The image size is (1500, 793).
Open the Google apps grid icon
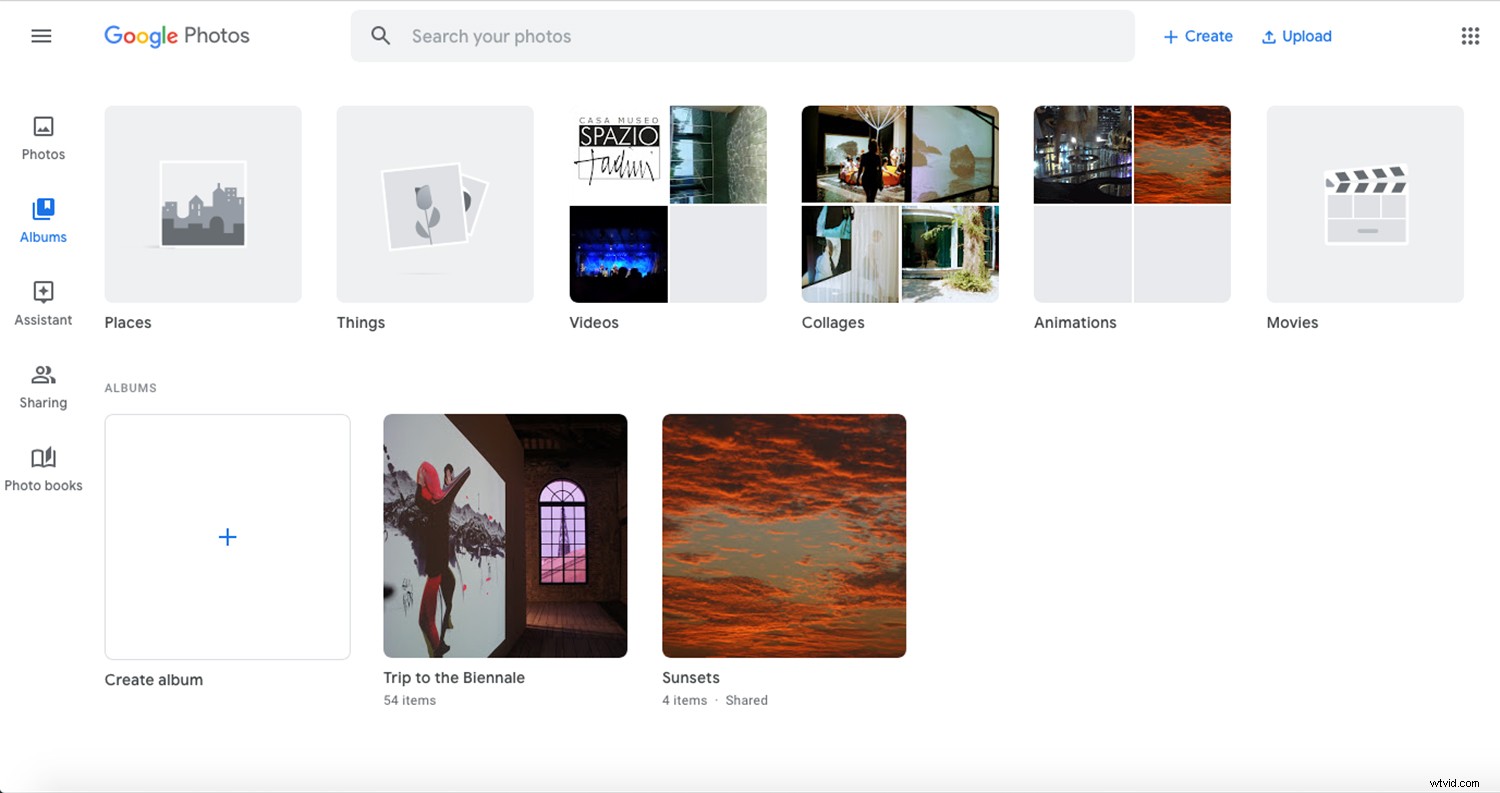click(x=1469, y=35)
